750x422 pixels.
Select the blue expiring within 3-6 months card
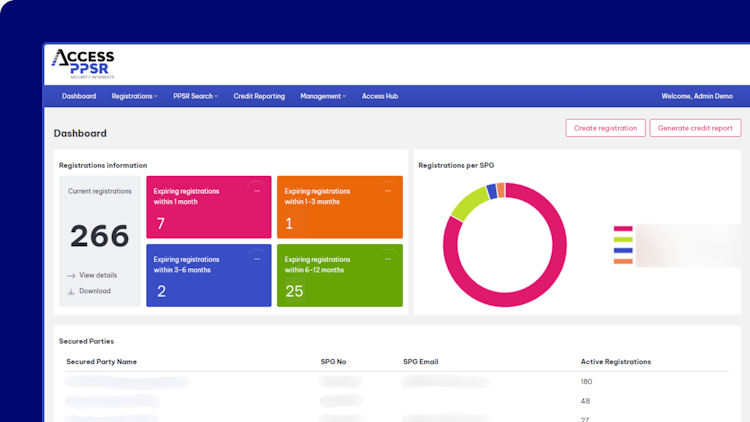209,275
